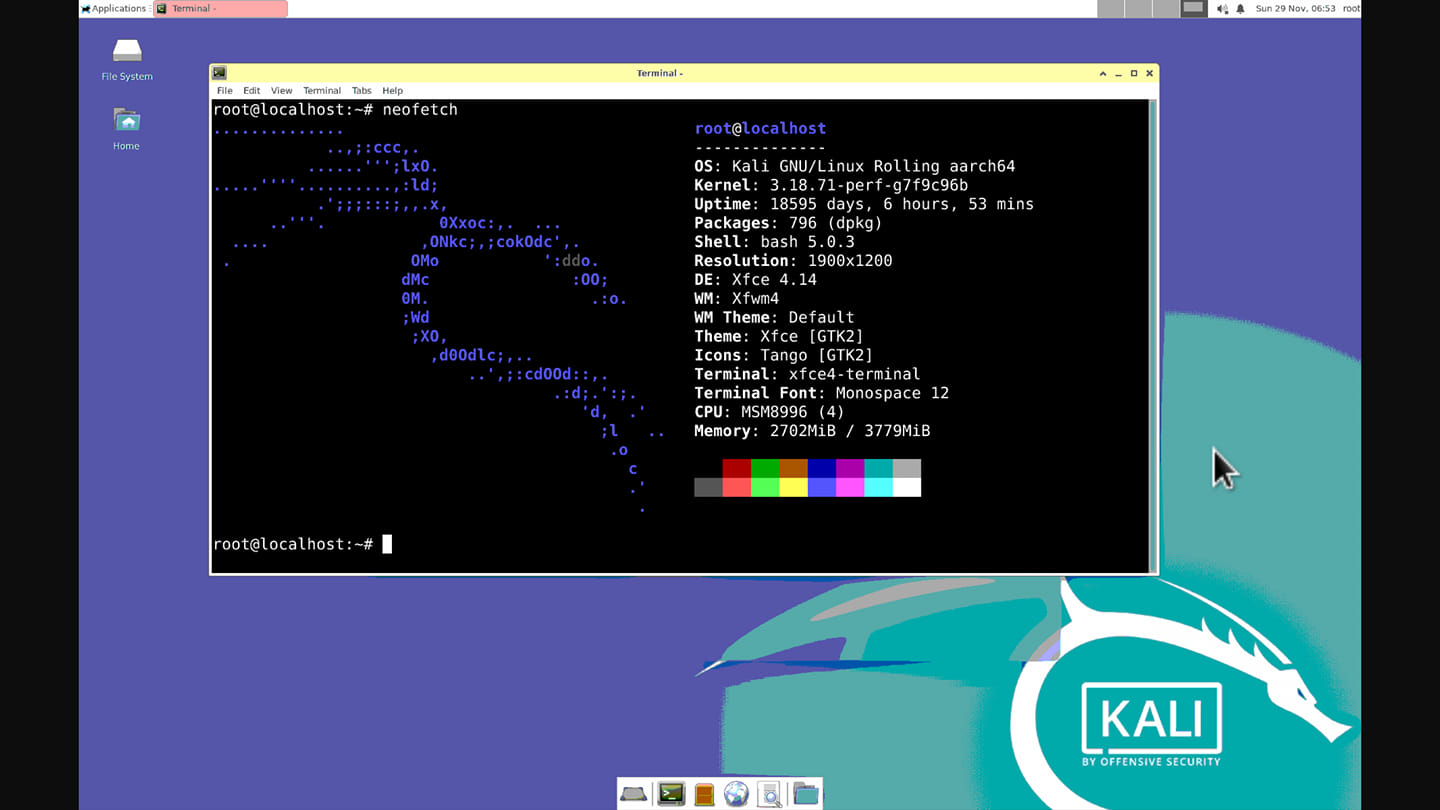Open the Tabs menu in the terminal

361,90
